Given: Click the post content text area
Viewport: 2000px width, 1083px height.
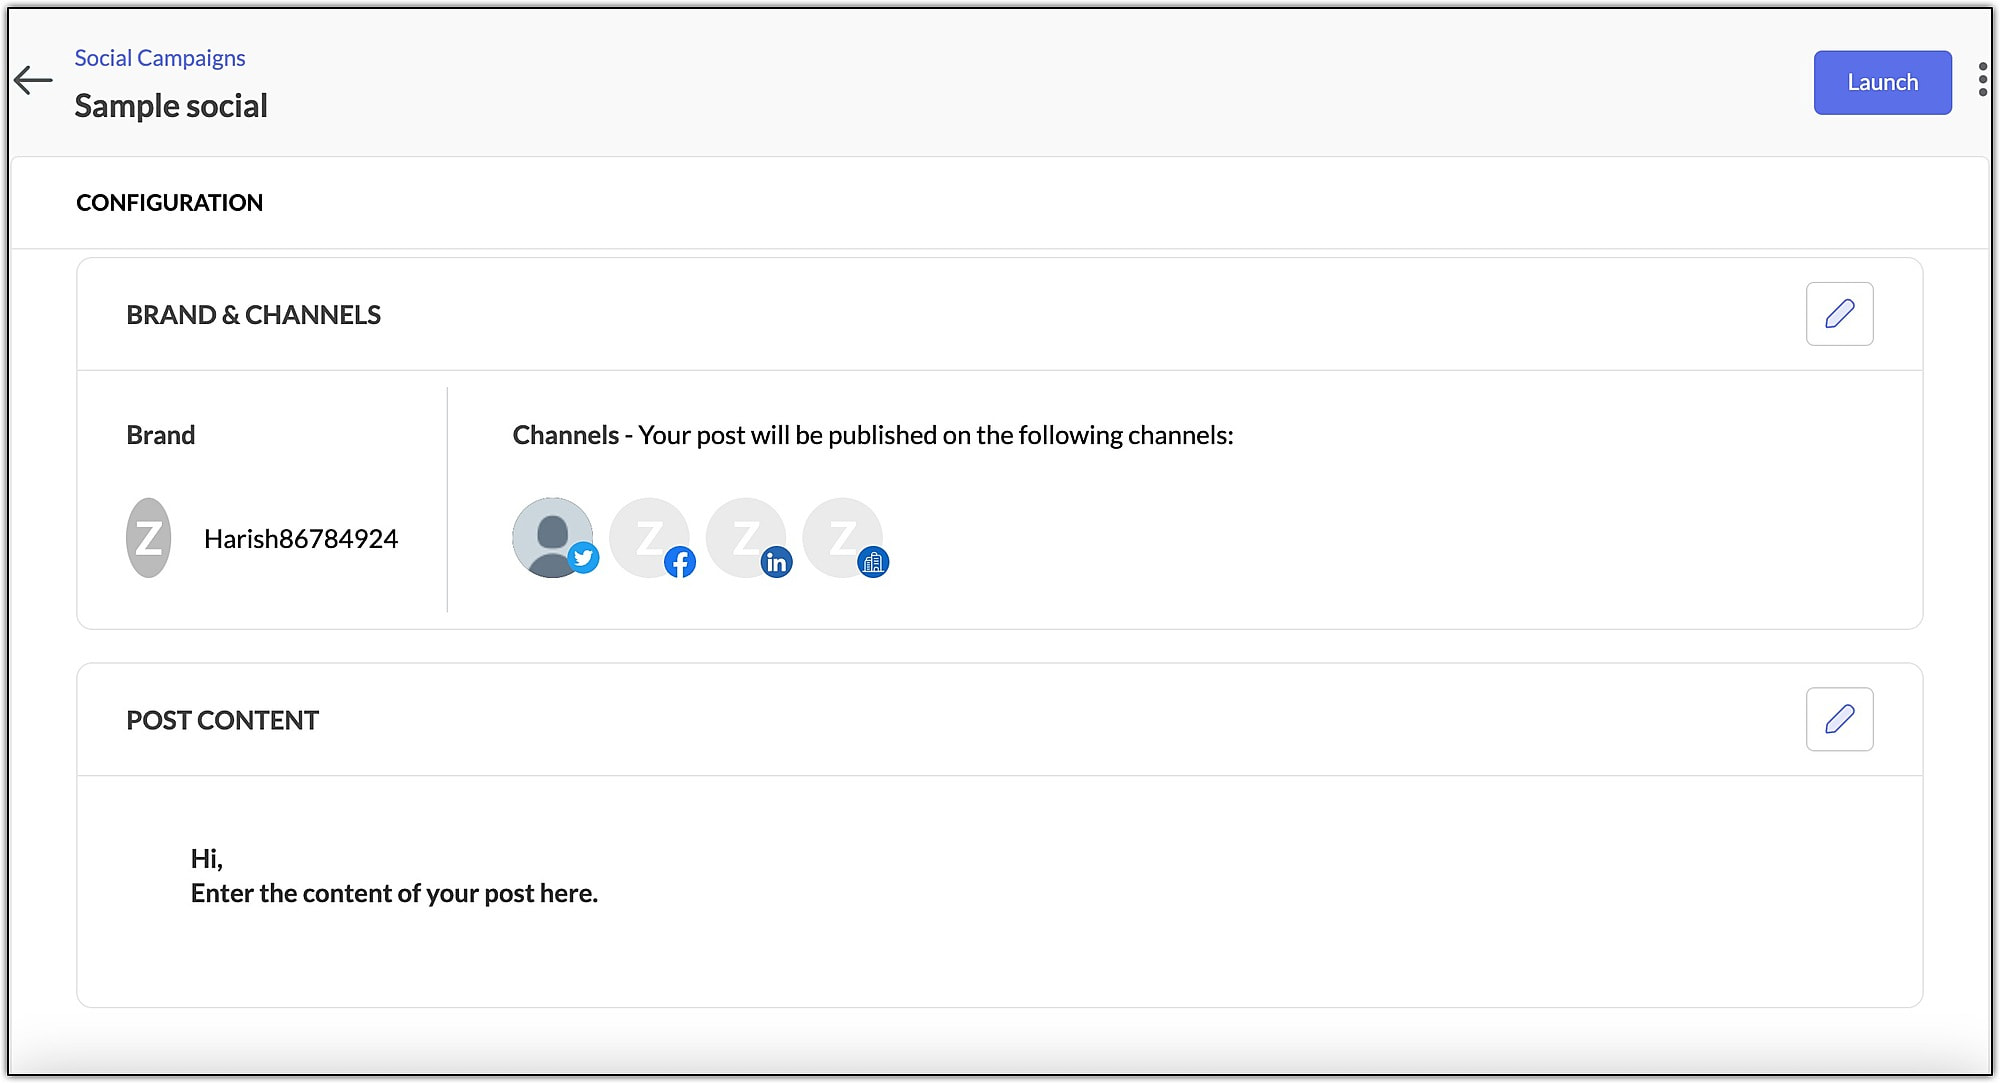Looking at the screenshot, I should click(394, 876).
